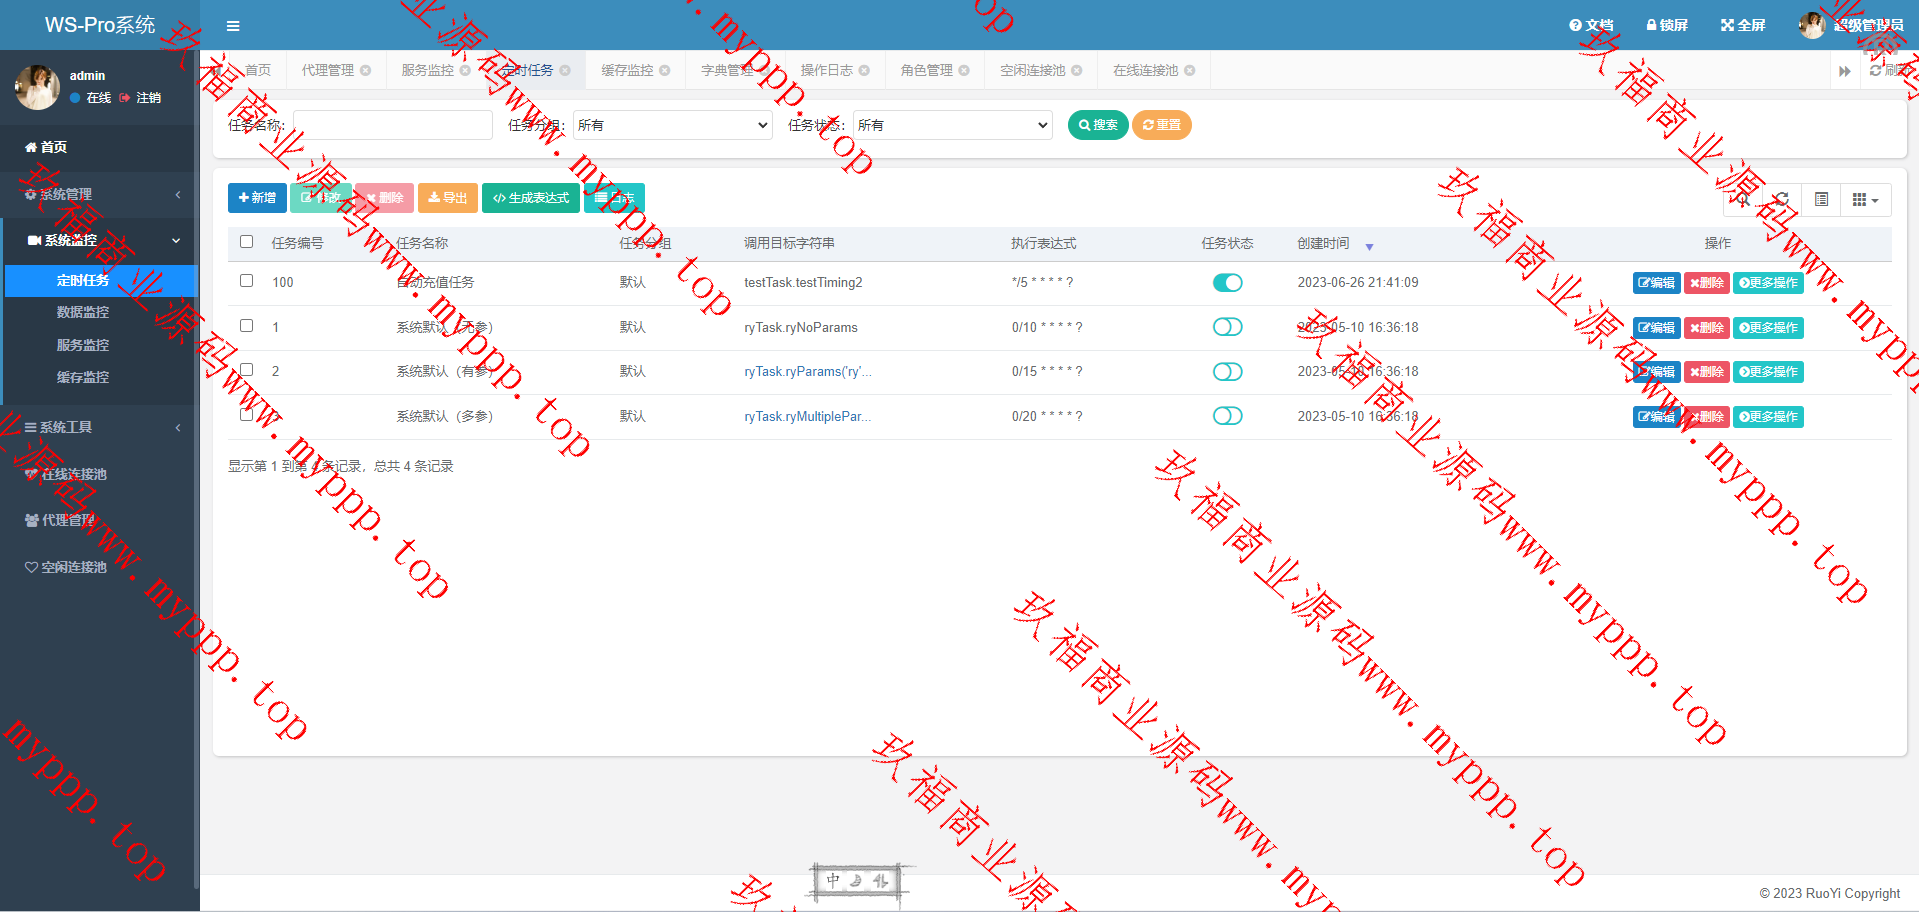Viewport: 1919px width, 912px height.
Task: Check the select-all checkbox in table header
Action: click(x=247, y=242)
